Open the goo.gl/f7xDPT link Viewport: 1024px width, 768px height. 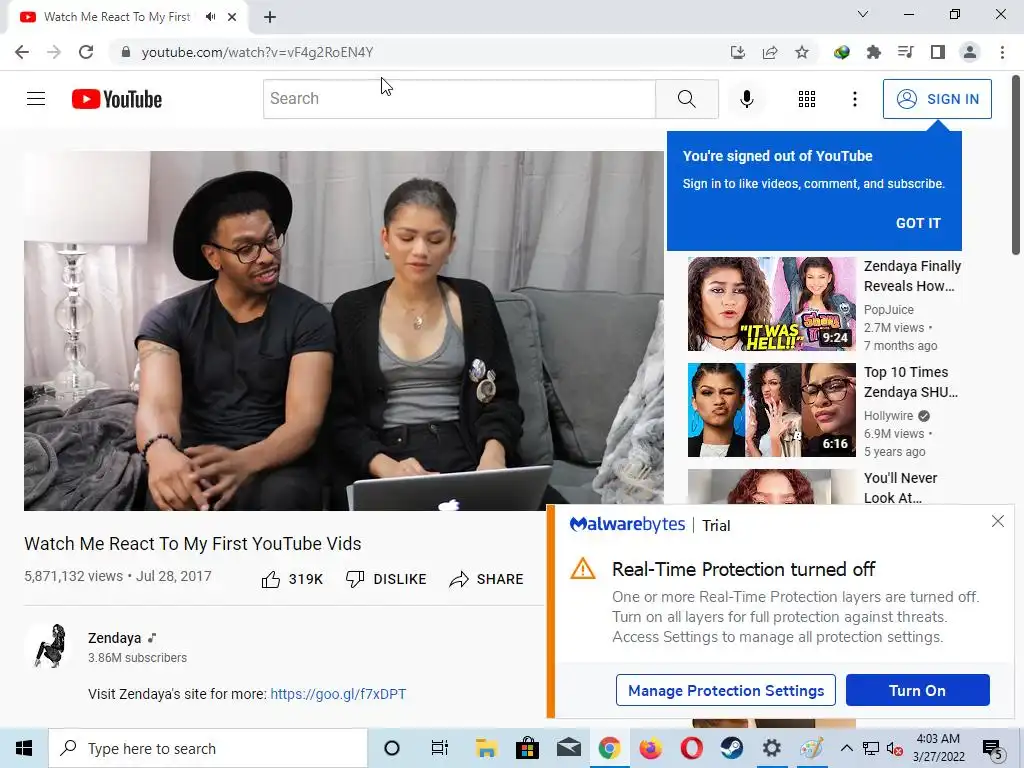click(x=338, y=694)
